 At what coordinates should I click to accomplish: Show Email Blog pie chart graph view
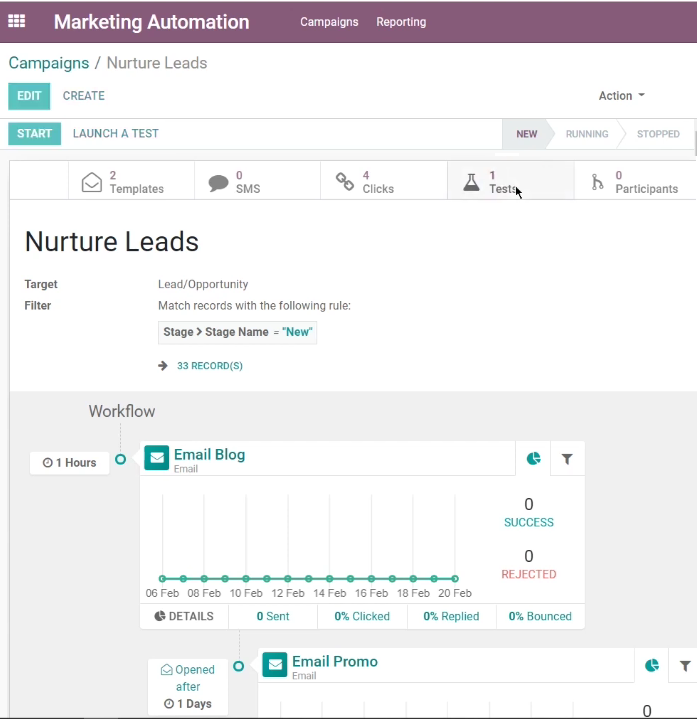[533, 459]
